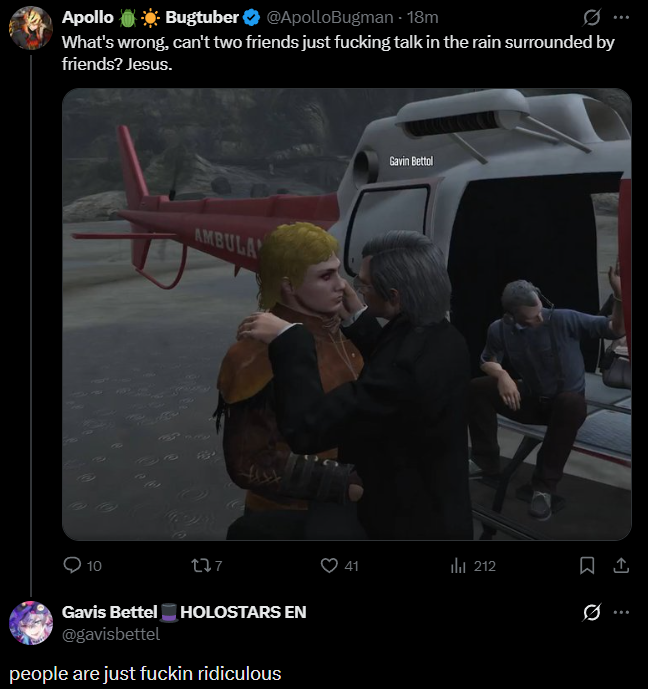The width and height of the screenshot is (648, 689).
Task: Open the Gavis Bettel HOLOSTARS EN name
Action: (184, 612)
